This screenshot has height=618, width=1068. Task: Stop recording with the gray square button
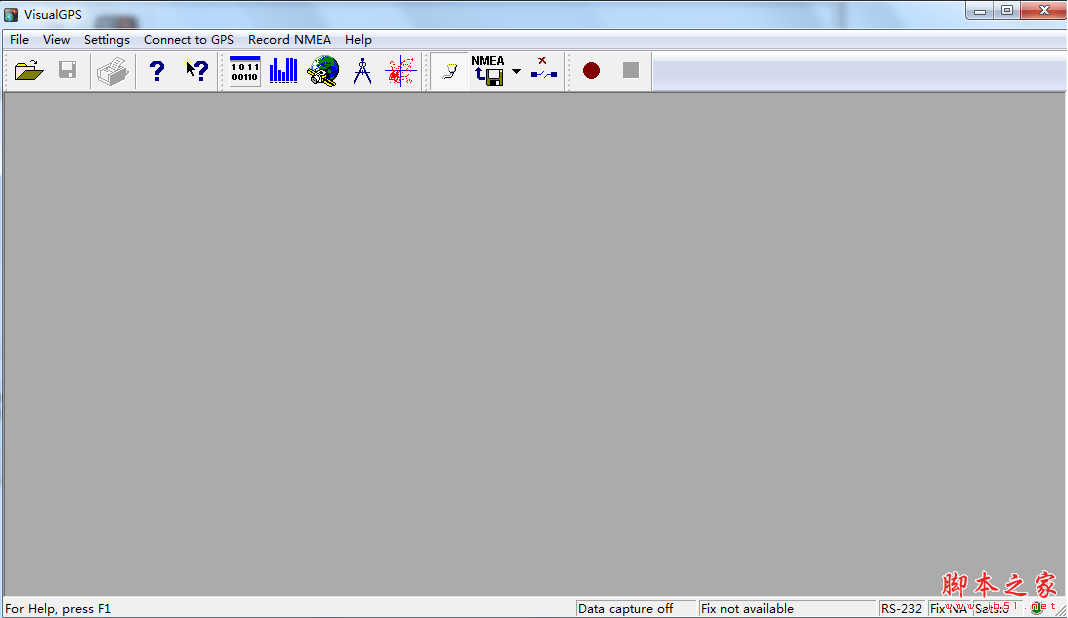(631, 70)
